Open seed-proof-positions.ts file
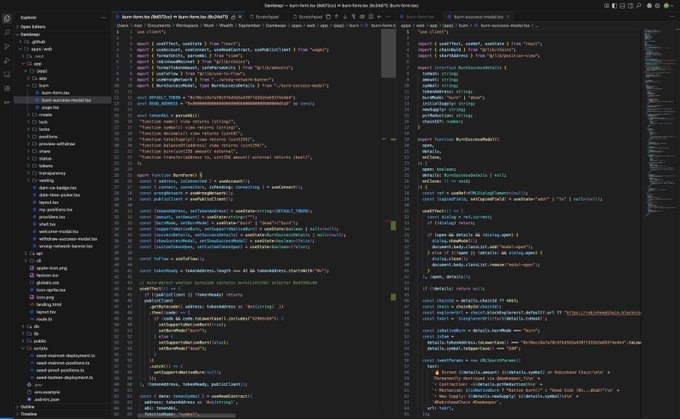The height and width of the screenshot is (419, 680). point(60,370)
